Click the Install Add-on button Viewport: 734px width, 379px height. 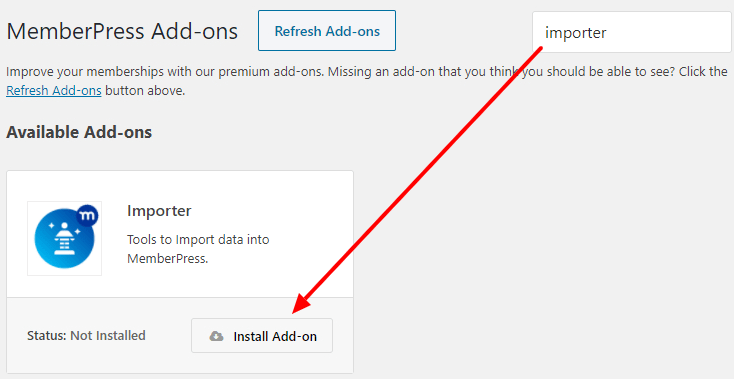coord(262,336)
